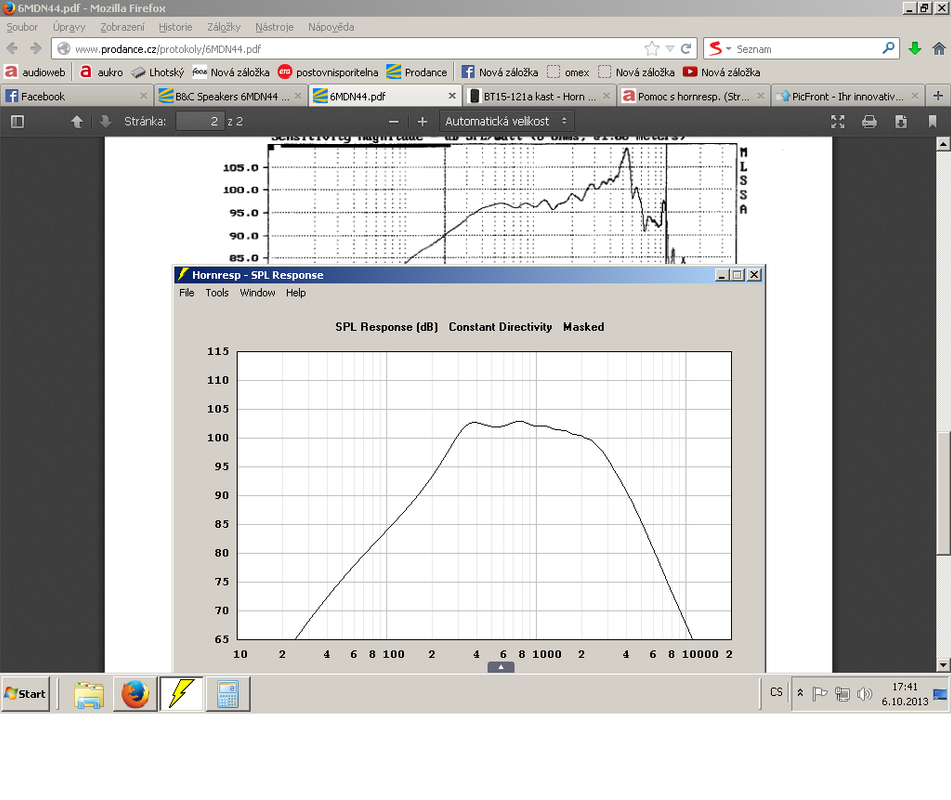Viewport: 951px width, 800px height.
Task: Open the audioweb bookmark
Action: pos(35,72)
